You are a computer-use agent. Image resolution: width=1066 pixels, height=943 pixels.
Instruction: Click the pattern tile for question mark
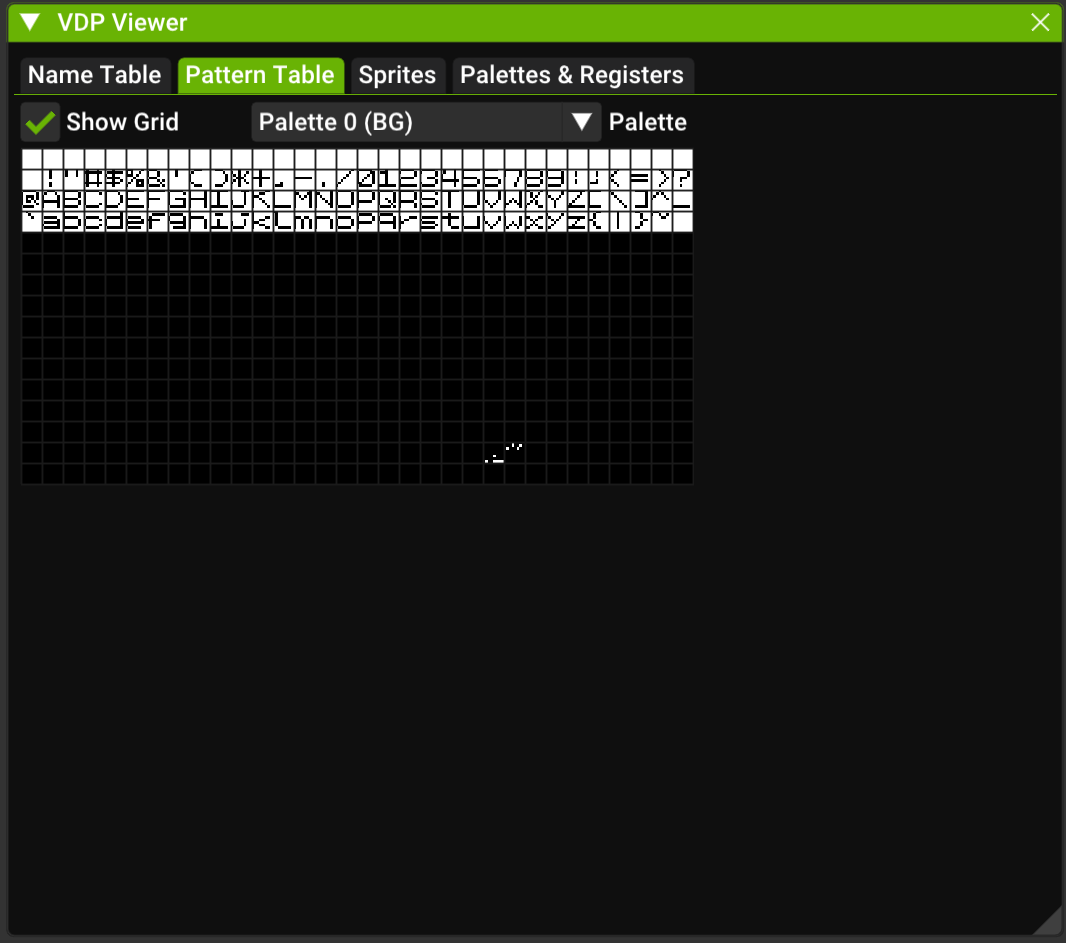point(683,180)
